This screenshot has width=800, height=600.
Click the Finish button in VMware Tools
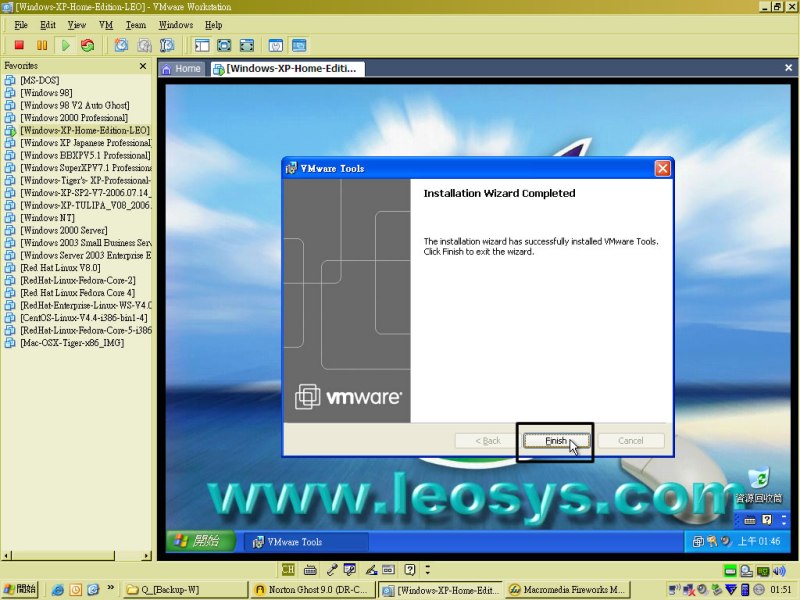(556, 441)
